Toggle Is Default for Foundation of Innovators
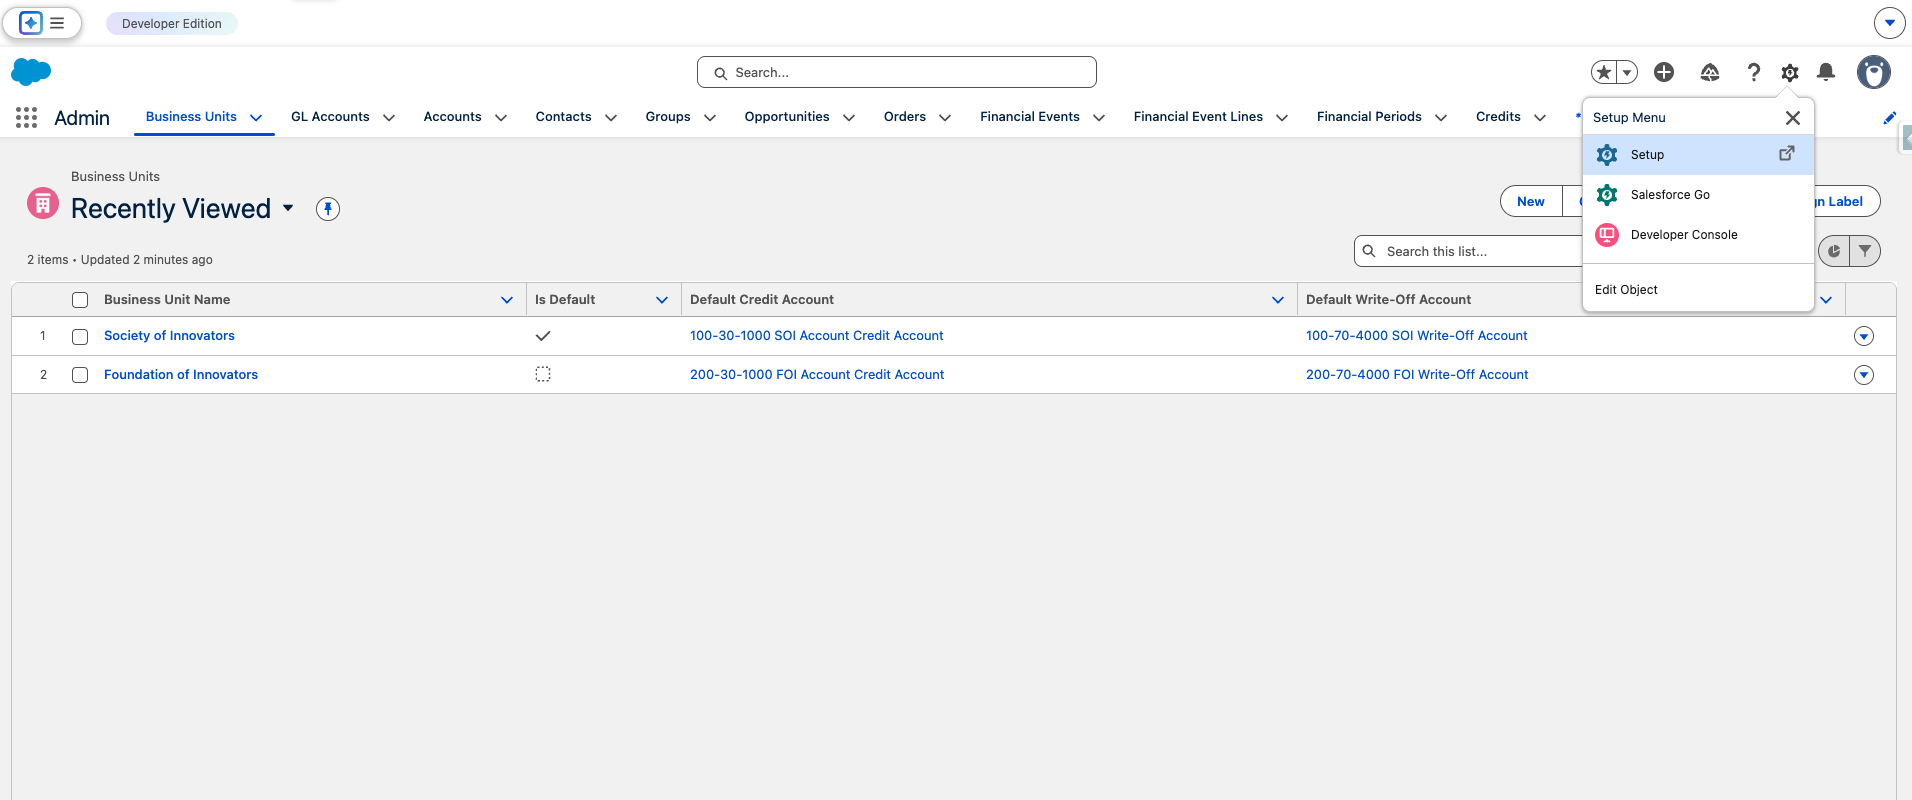 click(x=543, y=374)
